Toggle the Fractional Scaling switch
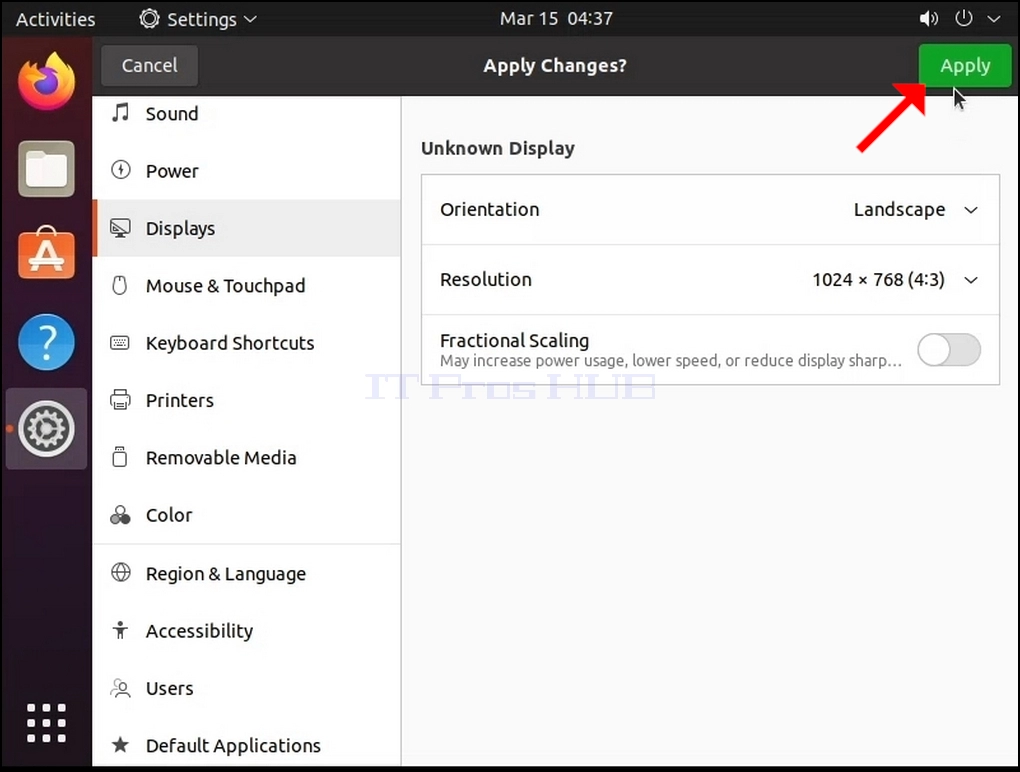The image size is (1020, 772). [949, 350]
